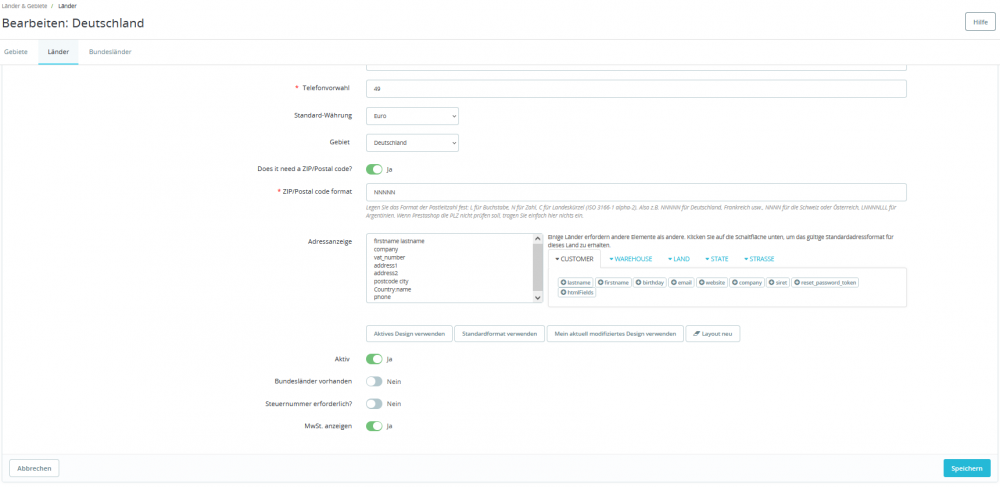Click Mein aktuell modifiziertes Design verwenden

click(x=615, y=333)
